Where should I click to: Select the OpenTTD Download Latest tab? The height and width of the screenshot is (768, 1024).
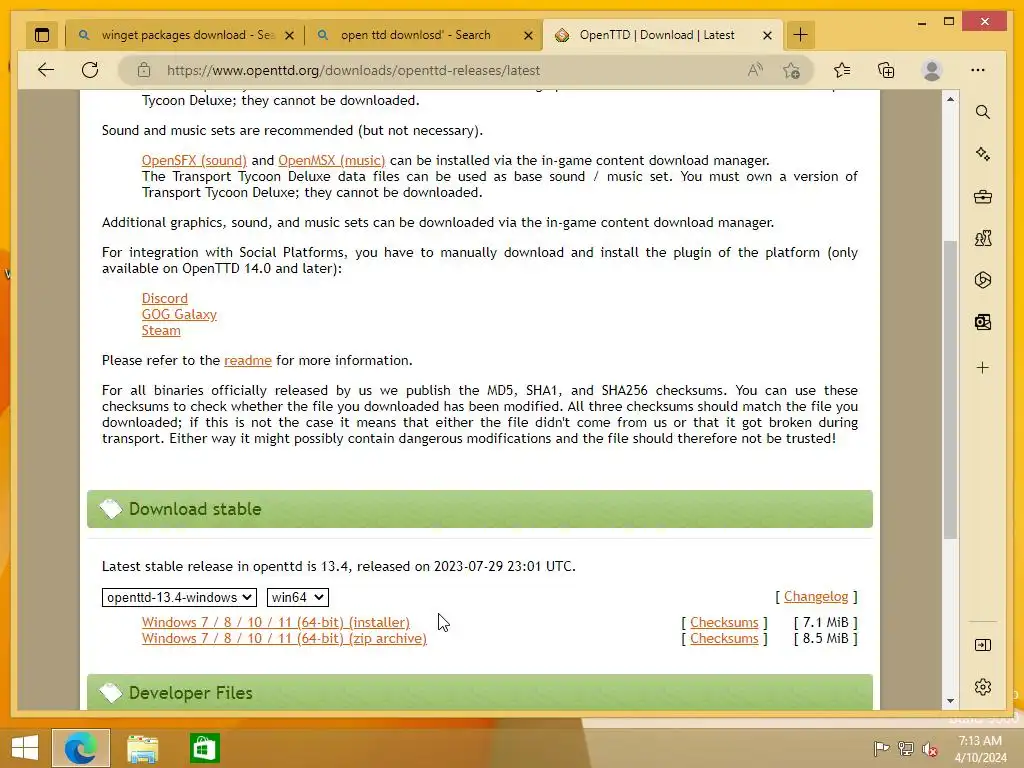click(x=656, y=35)
